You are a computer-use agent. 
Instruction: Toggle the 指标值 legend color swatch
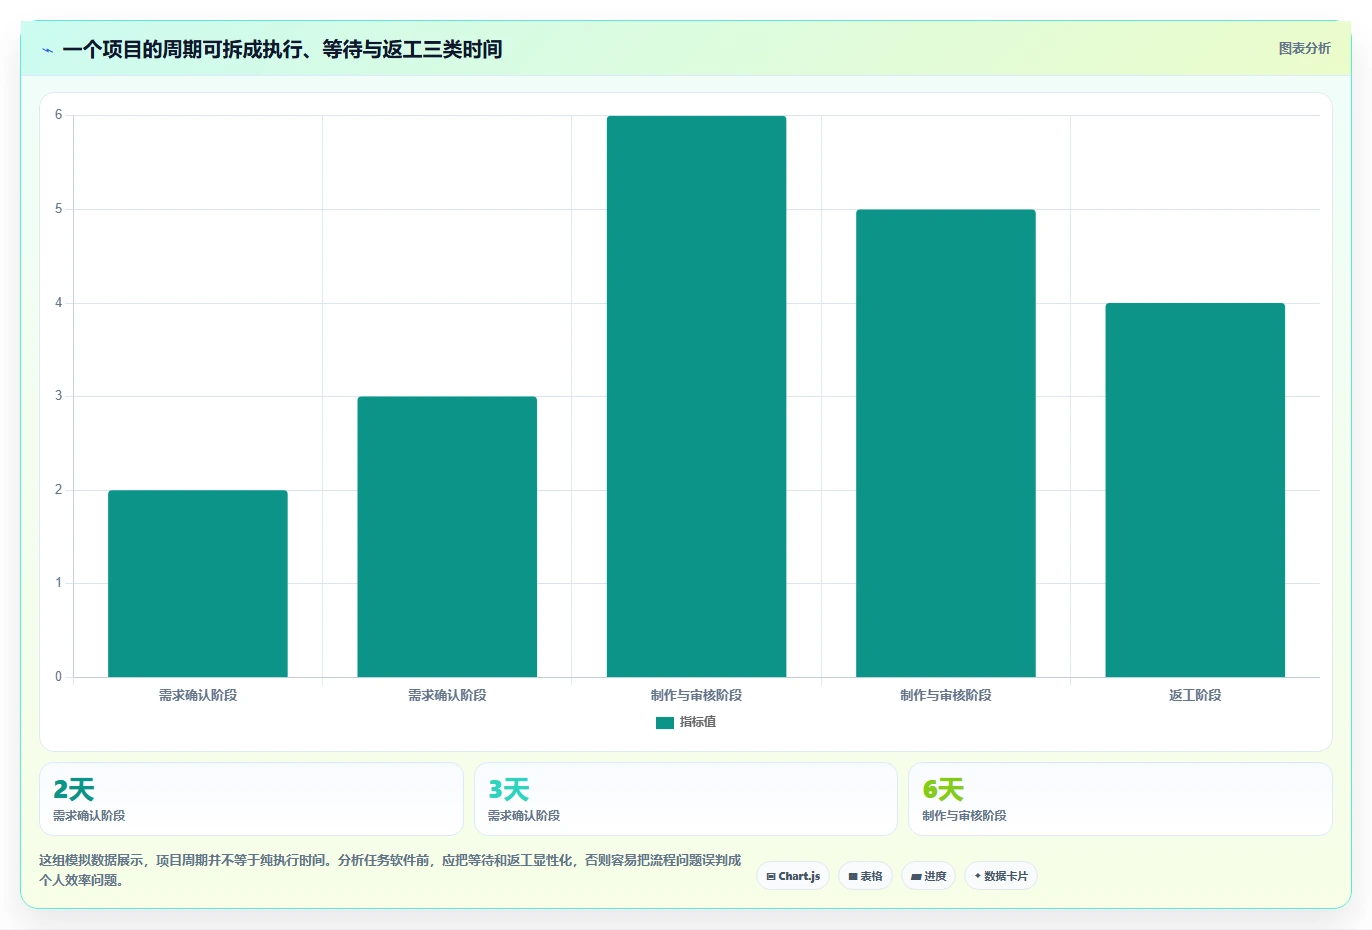[665, 722]
